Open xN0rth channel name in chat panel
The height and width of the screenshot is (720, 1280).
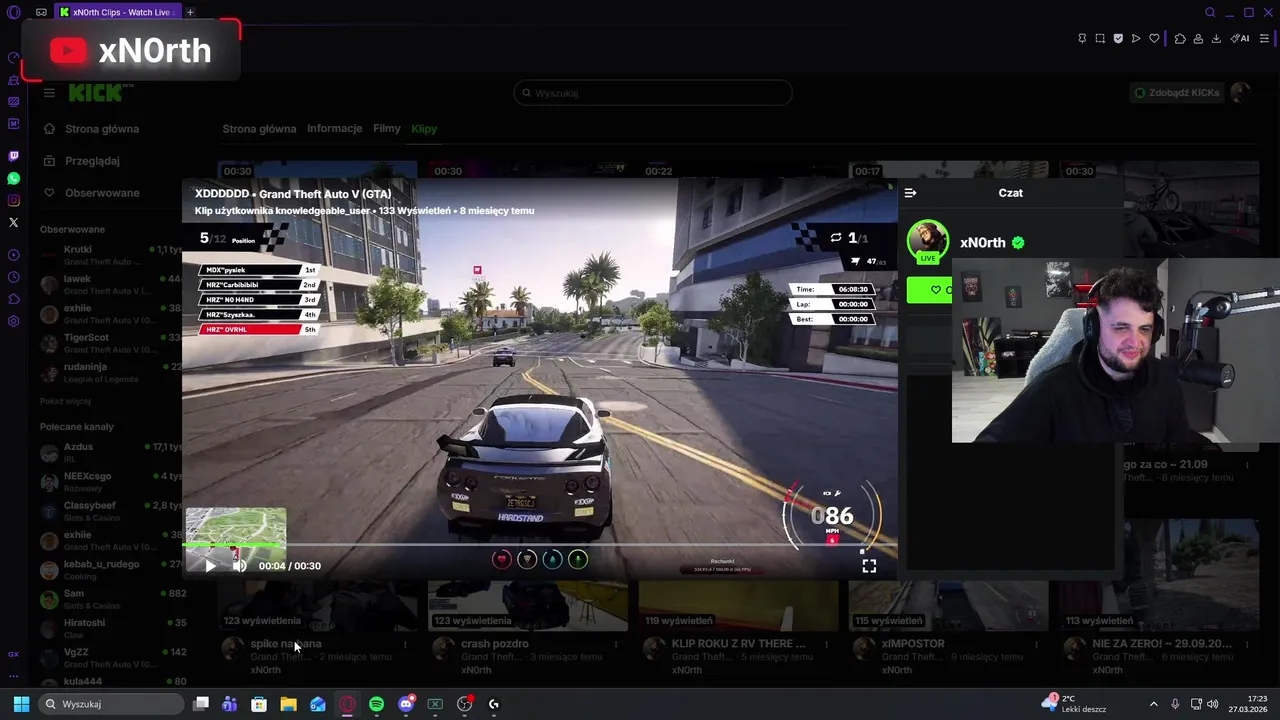983,243
